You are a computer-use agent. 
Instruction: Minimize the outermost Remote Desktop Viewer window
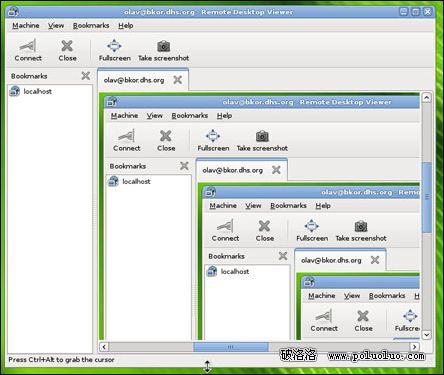[404, 12]
